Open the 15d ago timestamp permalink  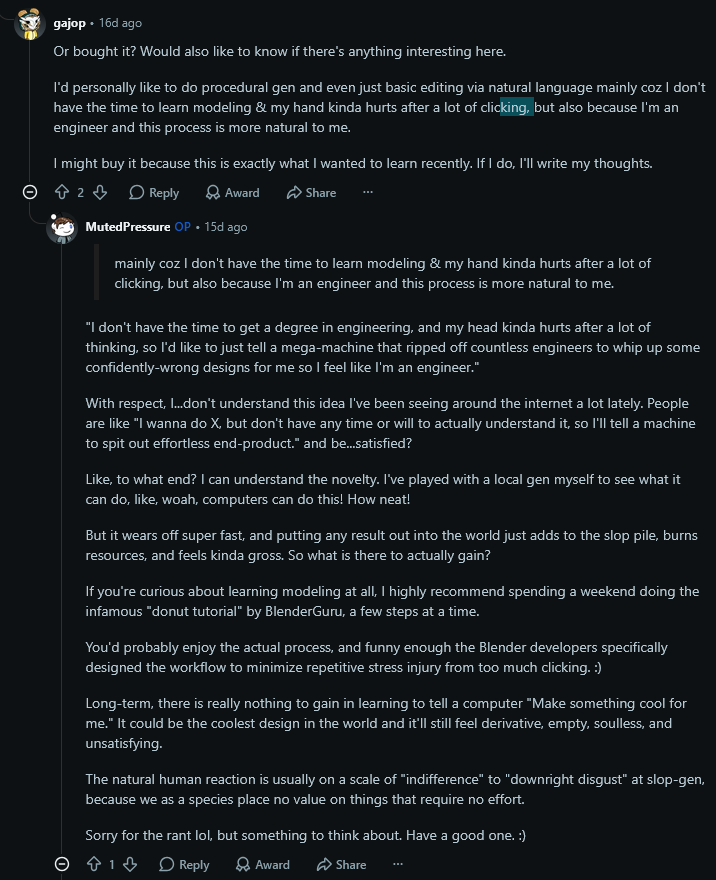pyautogui.click(x=226, y=227)
